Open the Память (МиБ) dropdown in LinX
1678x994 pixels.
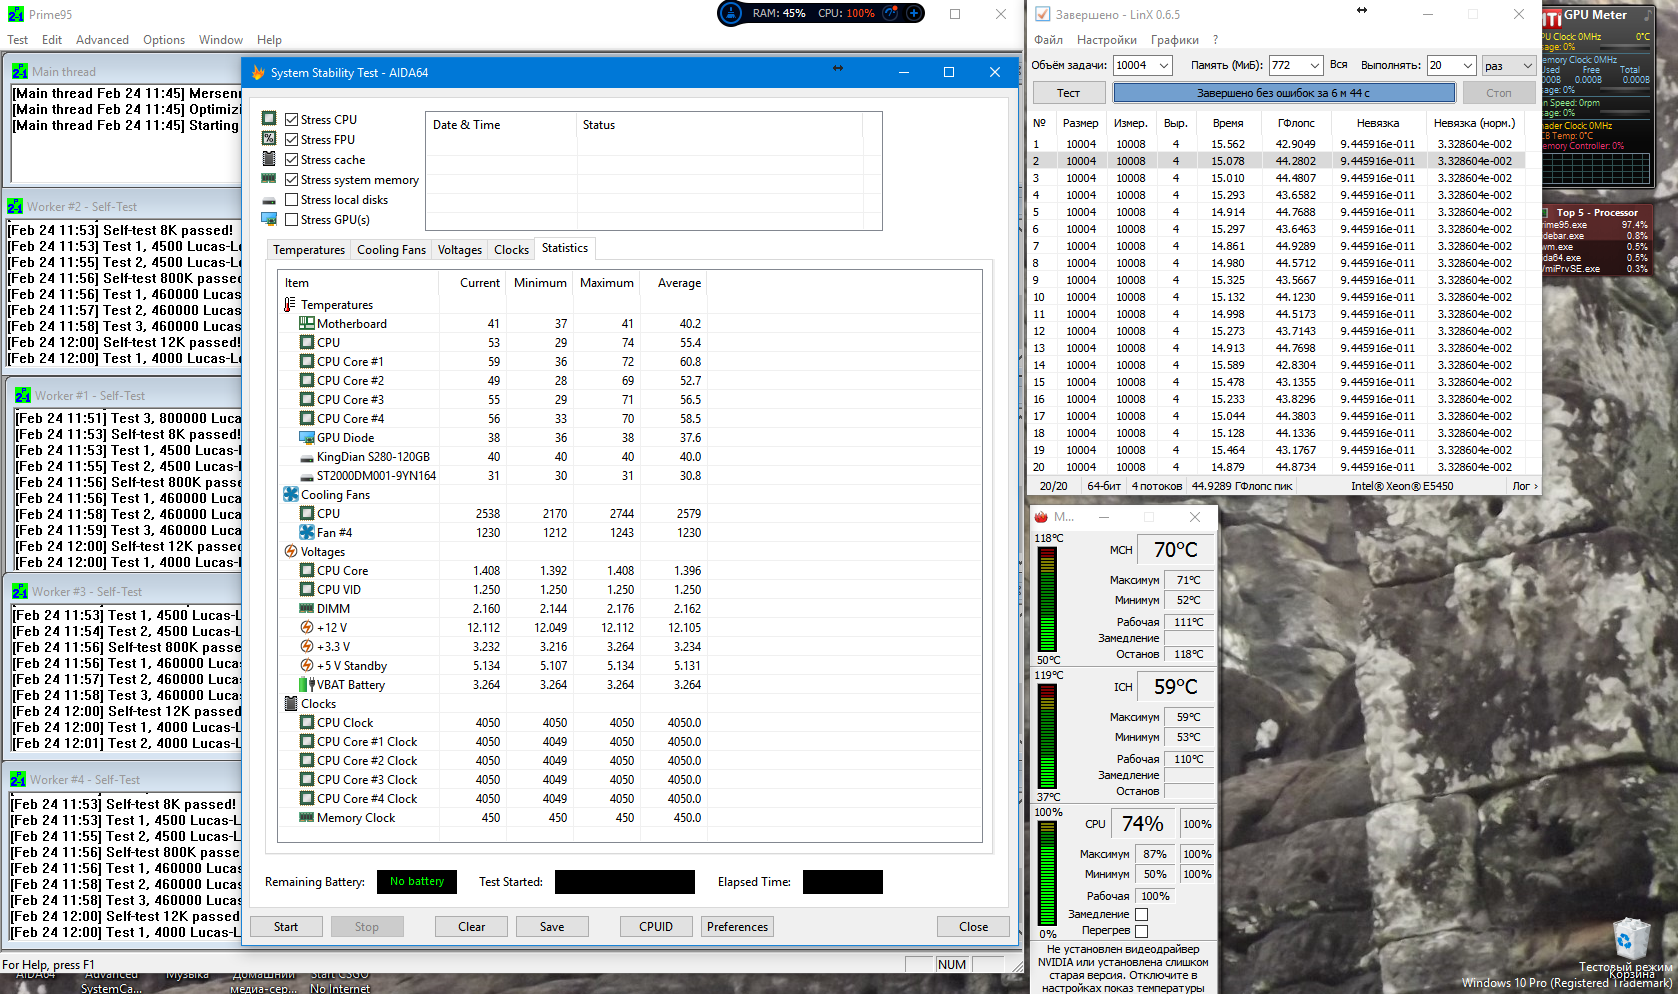click(1315, 65)
